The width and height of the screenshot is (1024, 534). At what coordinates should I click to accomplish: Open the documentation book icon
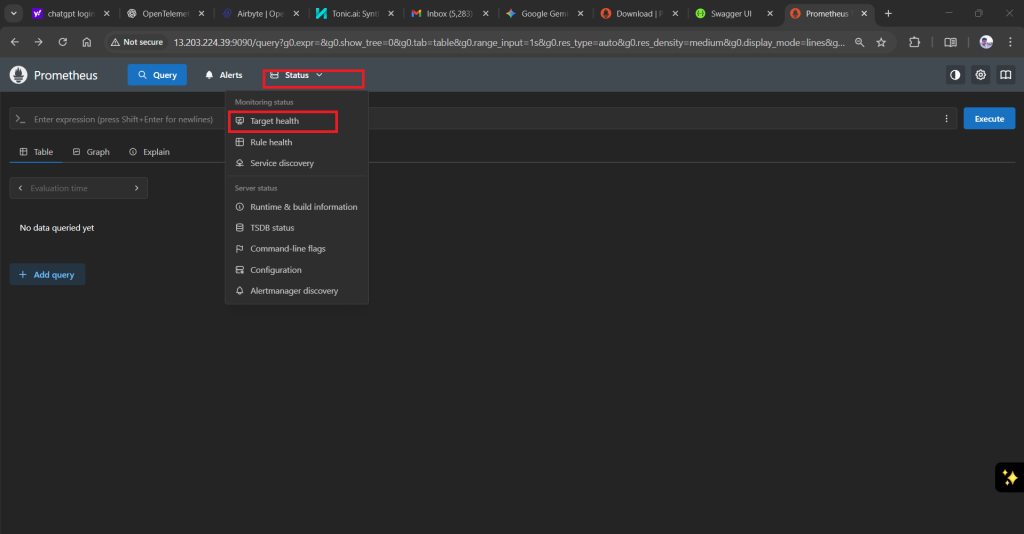pyautogui.click(x=1006, y=75)
